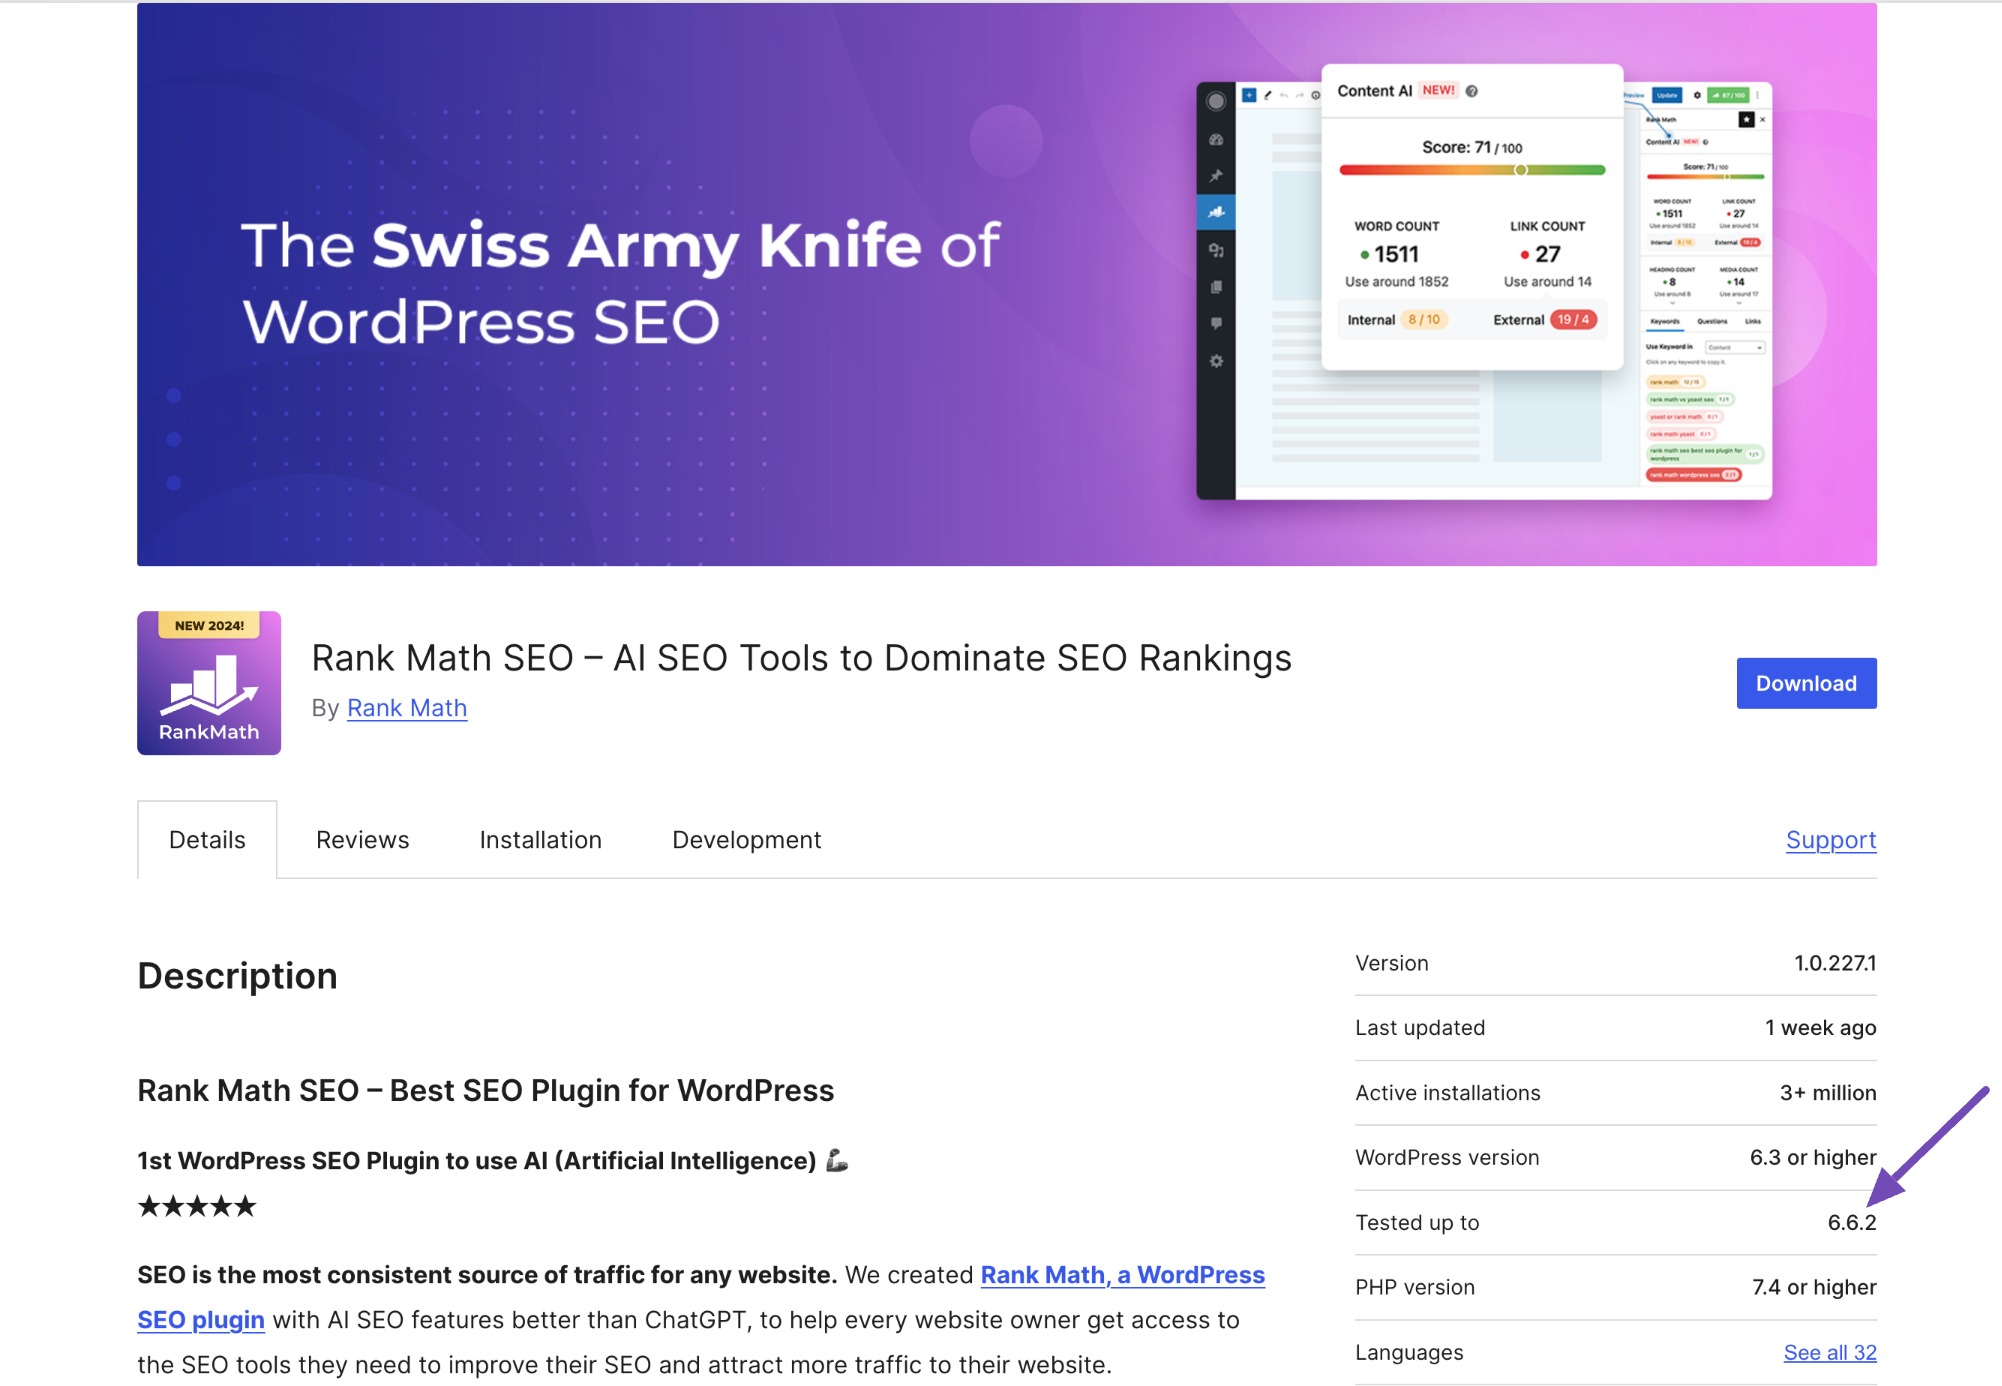Follow the 'Rank Math, a WordPress SEO plugin' link

(x=1122, y=1275)
